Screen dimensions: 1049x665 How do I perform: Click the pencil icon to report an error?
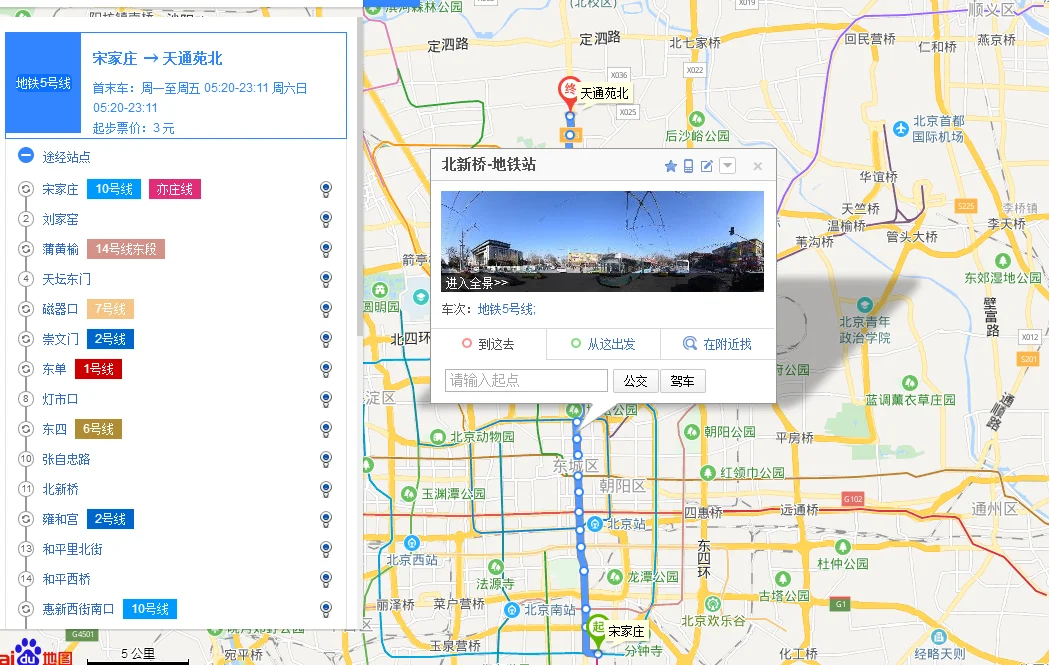[706, 166]
